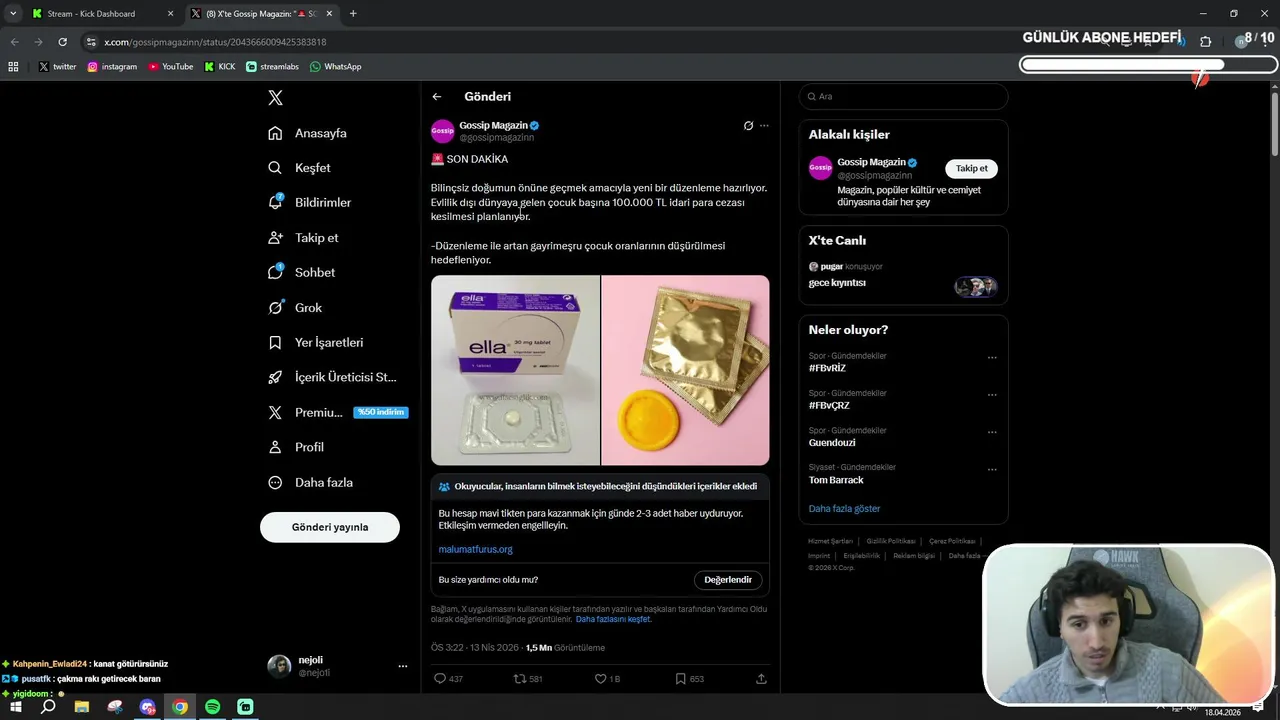Open Takip et in sidebar menu
The height and width of the screenshot is (720, 1280).
(x=304, y=237)
